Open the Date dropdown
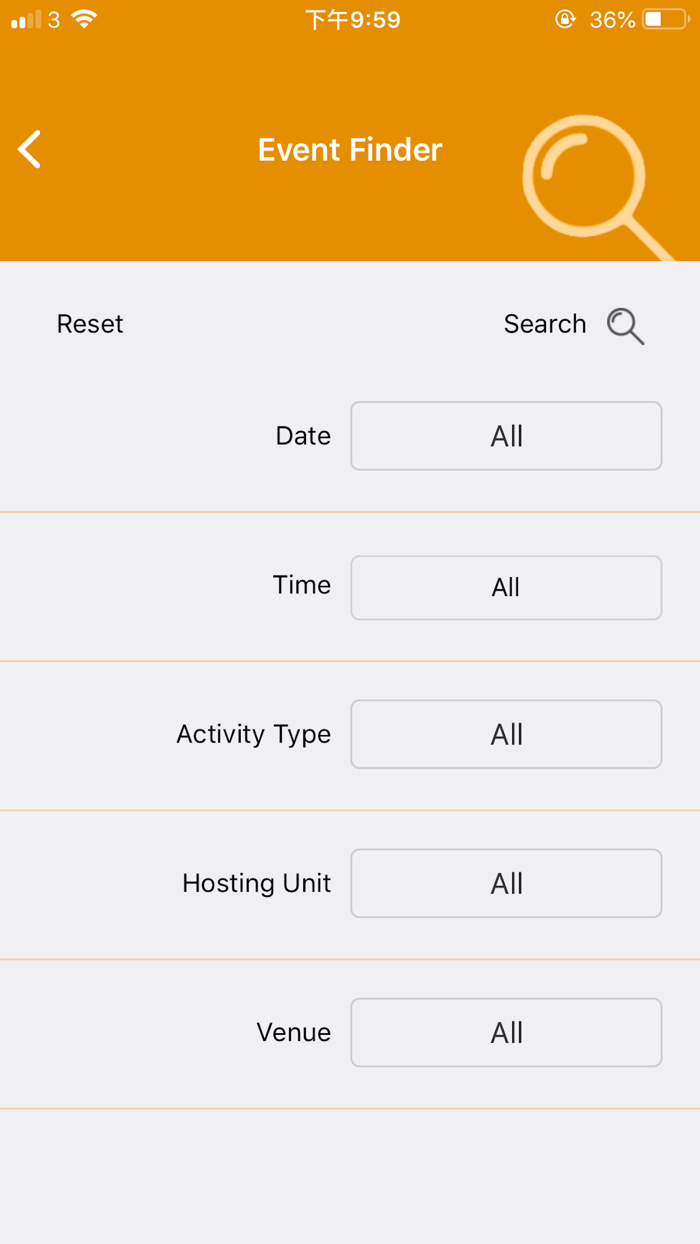Screen dimensions: 700x1244 click(506, 436)
